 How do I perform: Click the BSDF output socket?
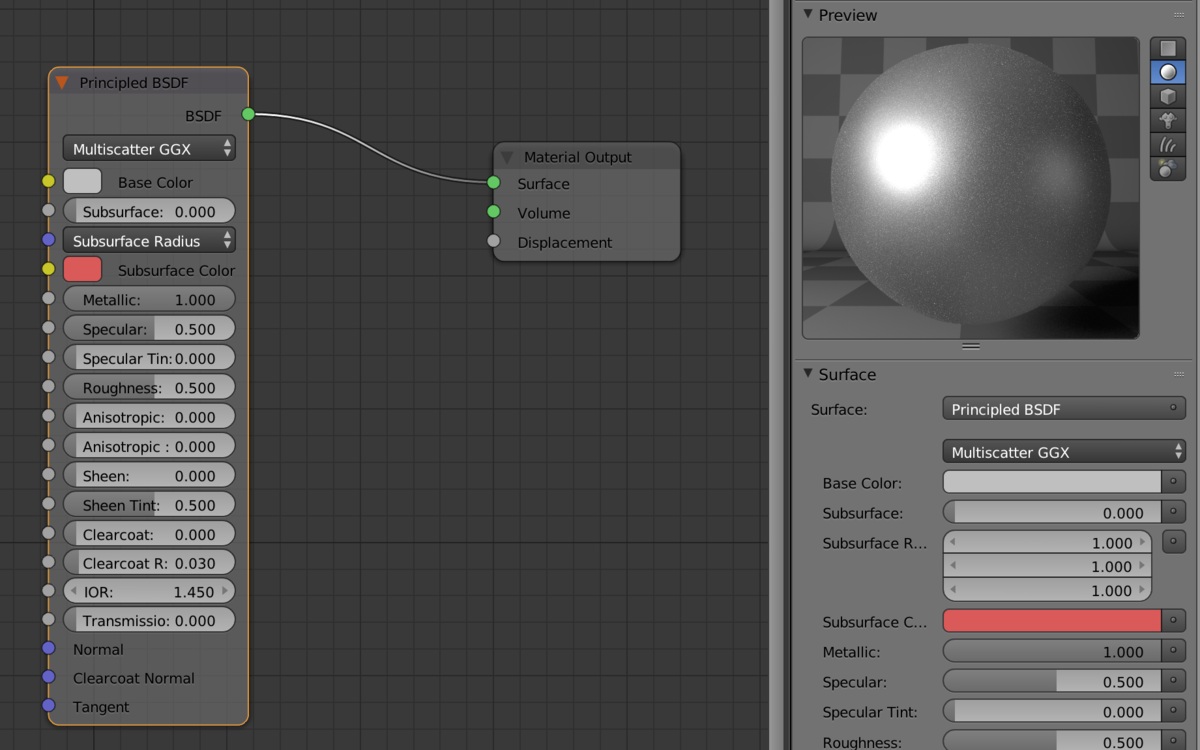click(248, 114)
